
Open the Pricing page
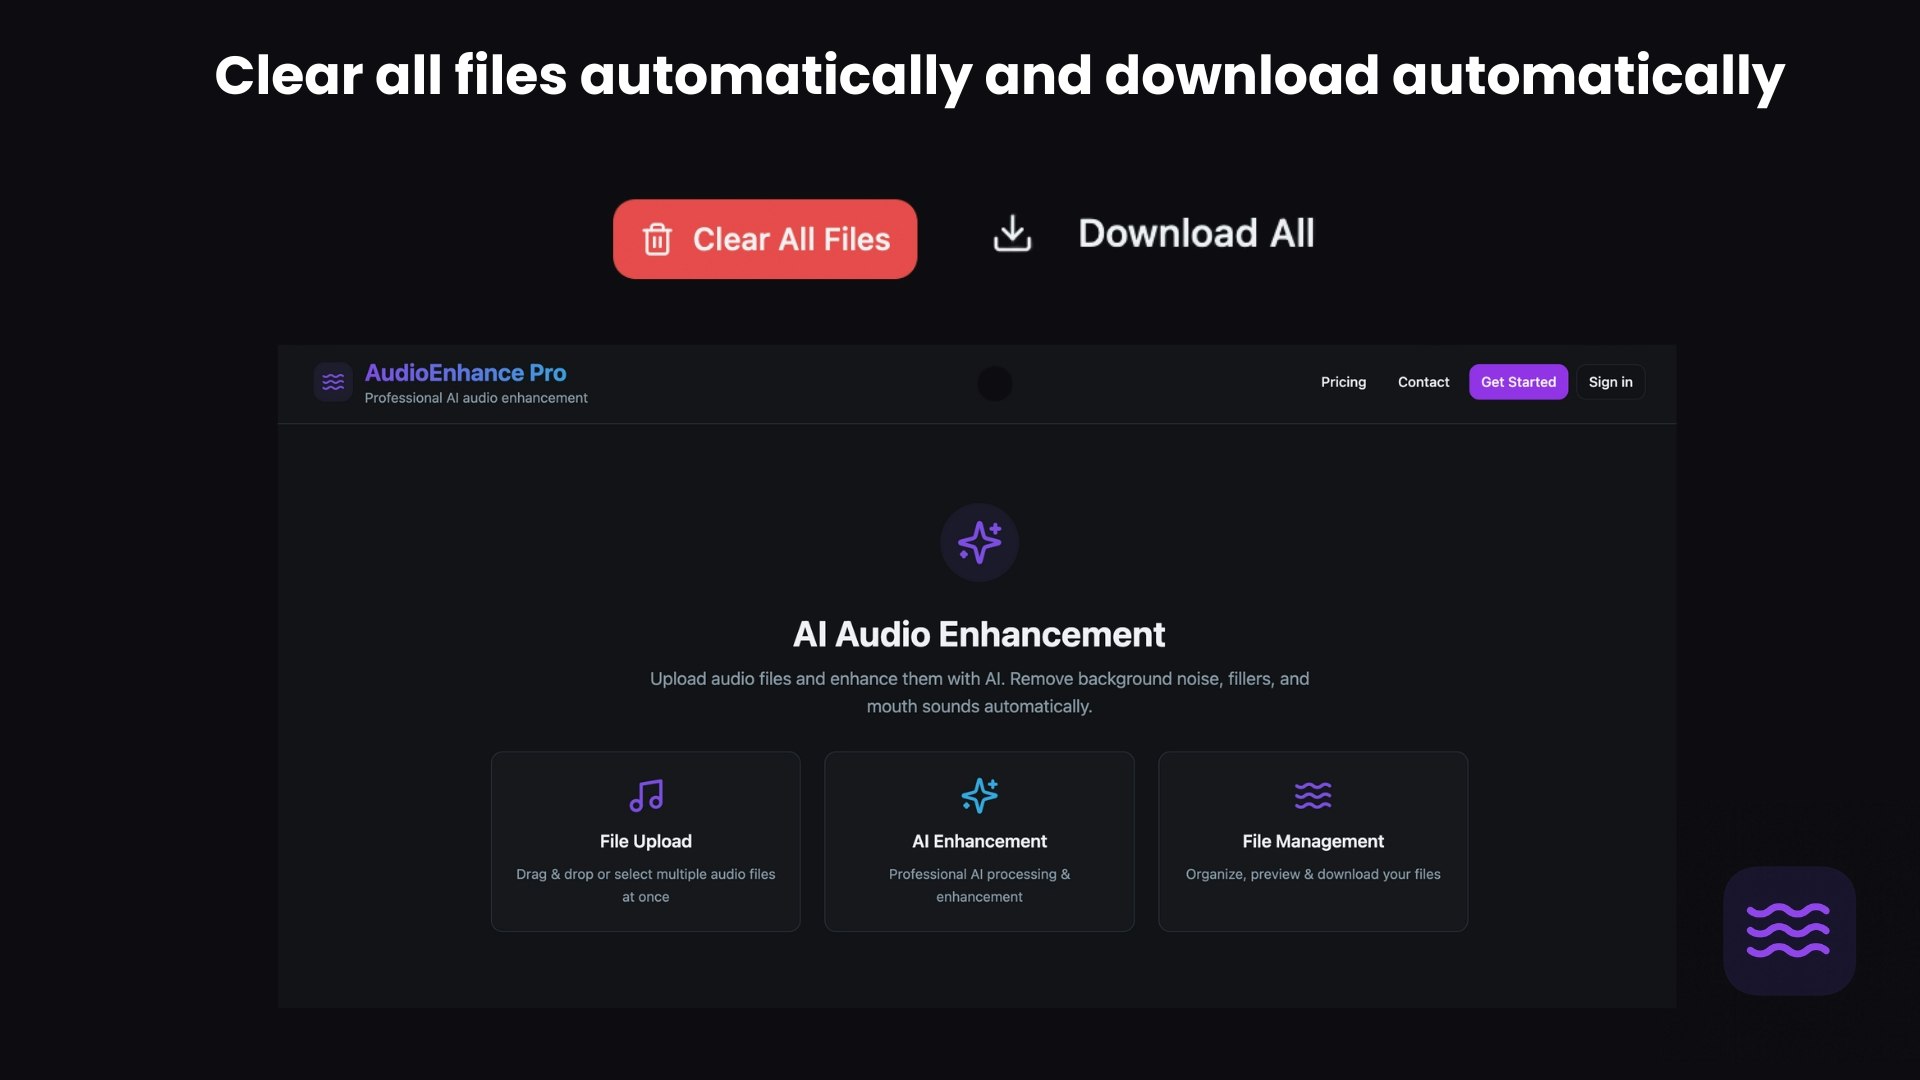click(1343, 382)
